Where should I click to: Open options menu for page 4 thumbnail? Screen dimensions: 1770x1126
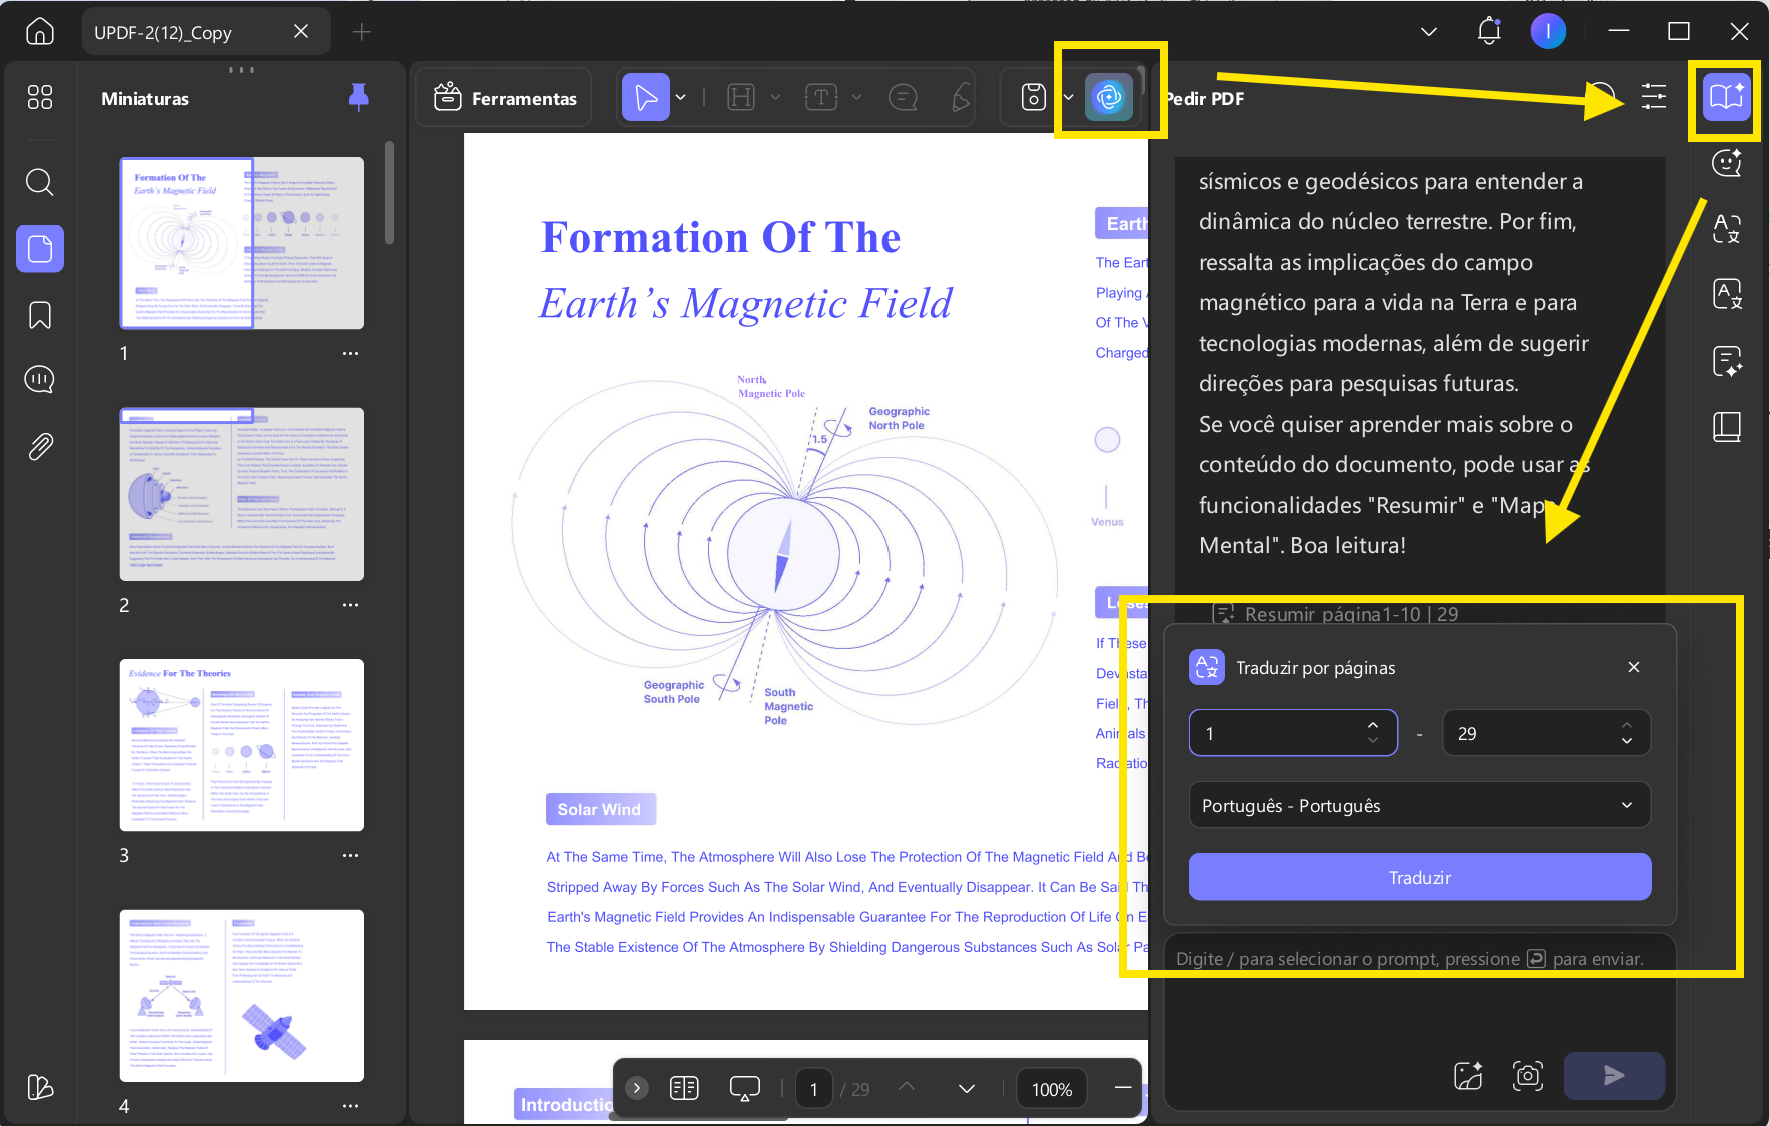[350, 1106]
